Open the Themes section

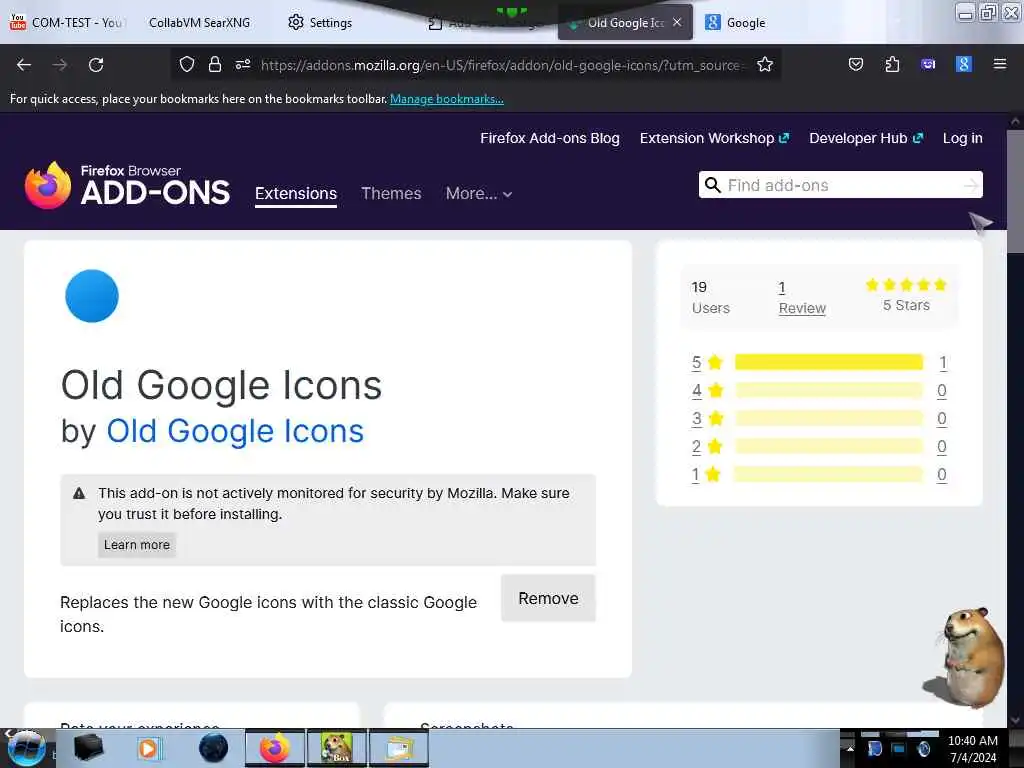(391, 193)
